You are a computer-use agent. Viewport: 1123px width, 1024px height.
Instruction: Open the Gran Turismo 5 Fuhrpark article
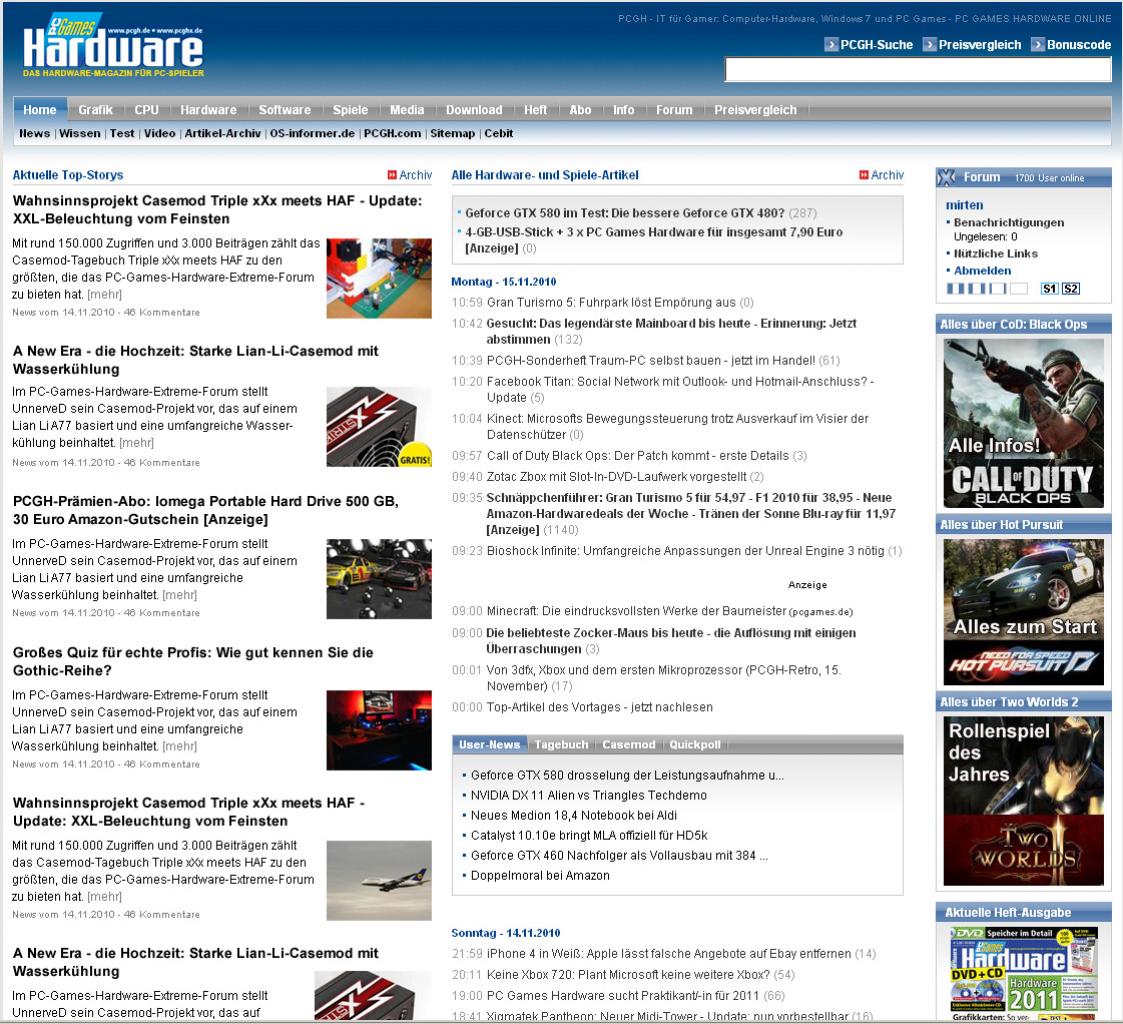[611, 302]
